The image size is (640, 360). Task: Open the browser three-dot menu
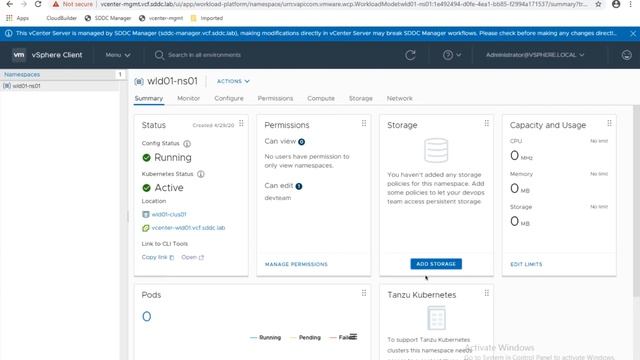[x=631, y=4]
